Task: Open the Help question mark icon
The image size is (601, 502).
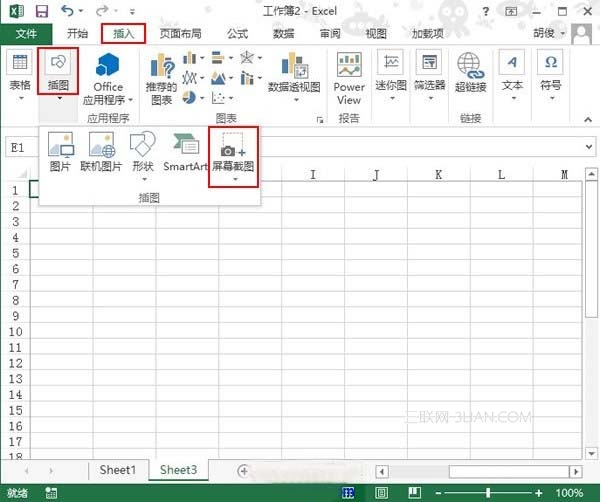Action: click(486, 11)
